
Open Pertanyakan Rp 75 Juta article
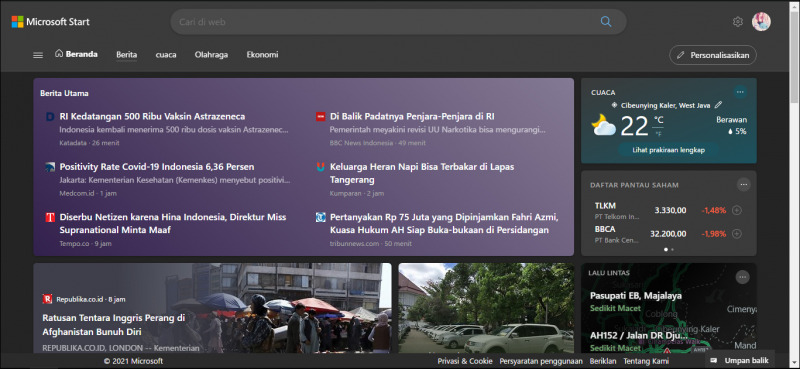pos(444,224)
